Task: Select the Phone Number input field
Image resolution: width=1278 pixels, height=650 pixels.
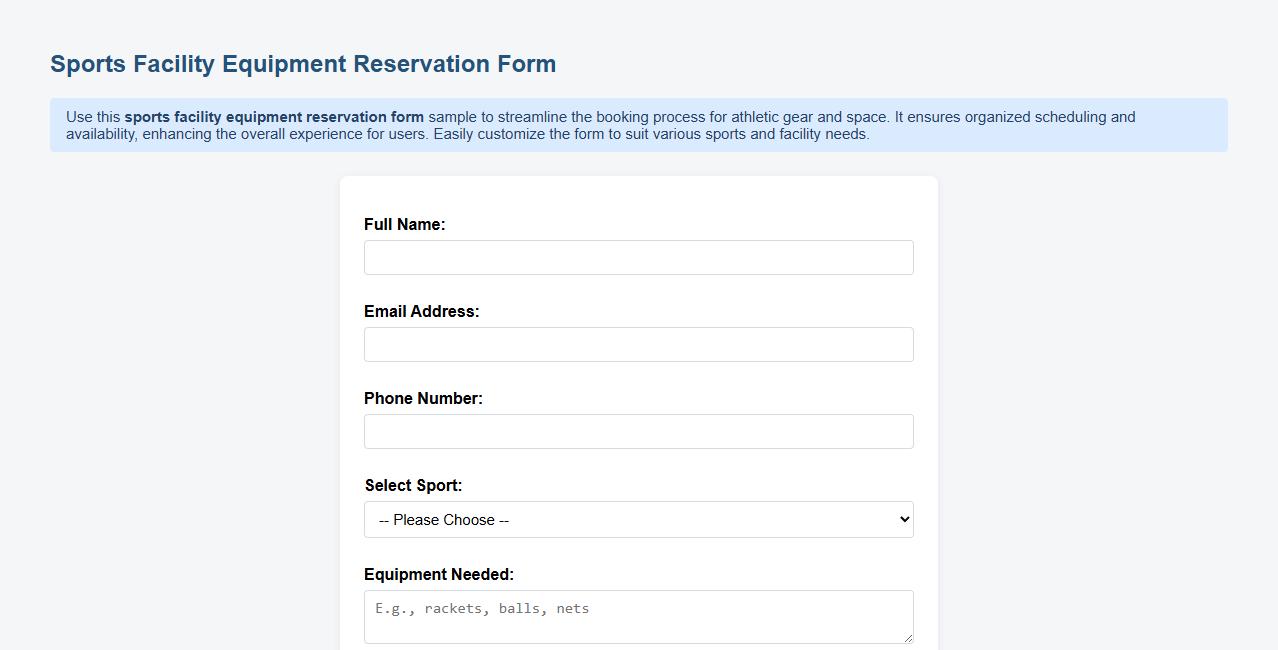Action: (638, 431)
